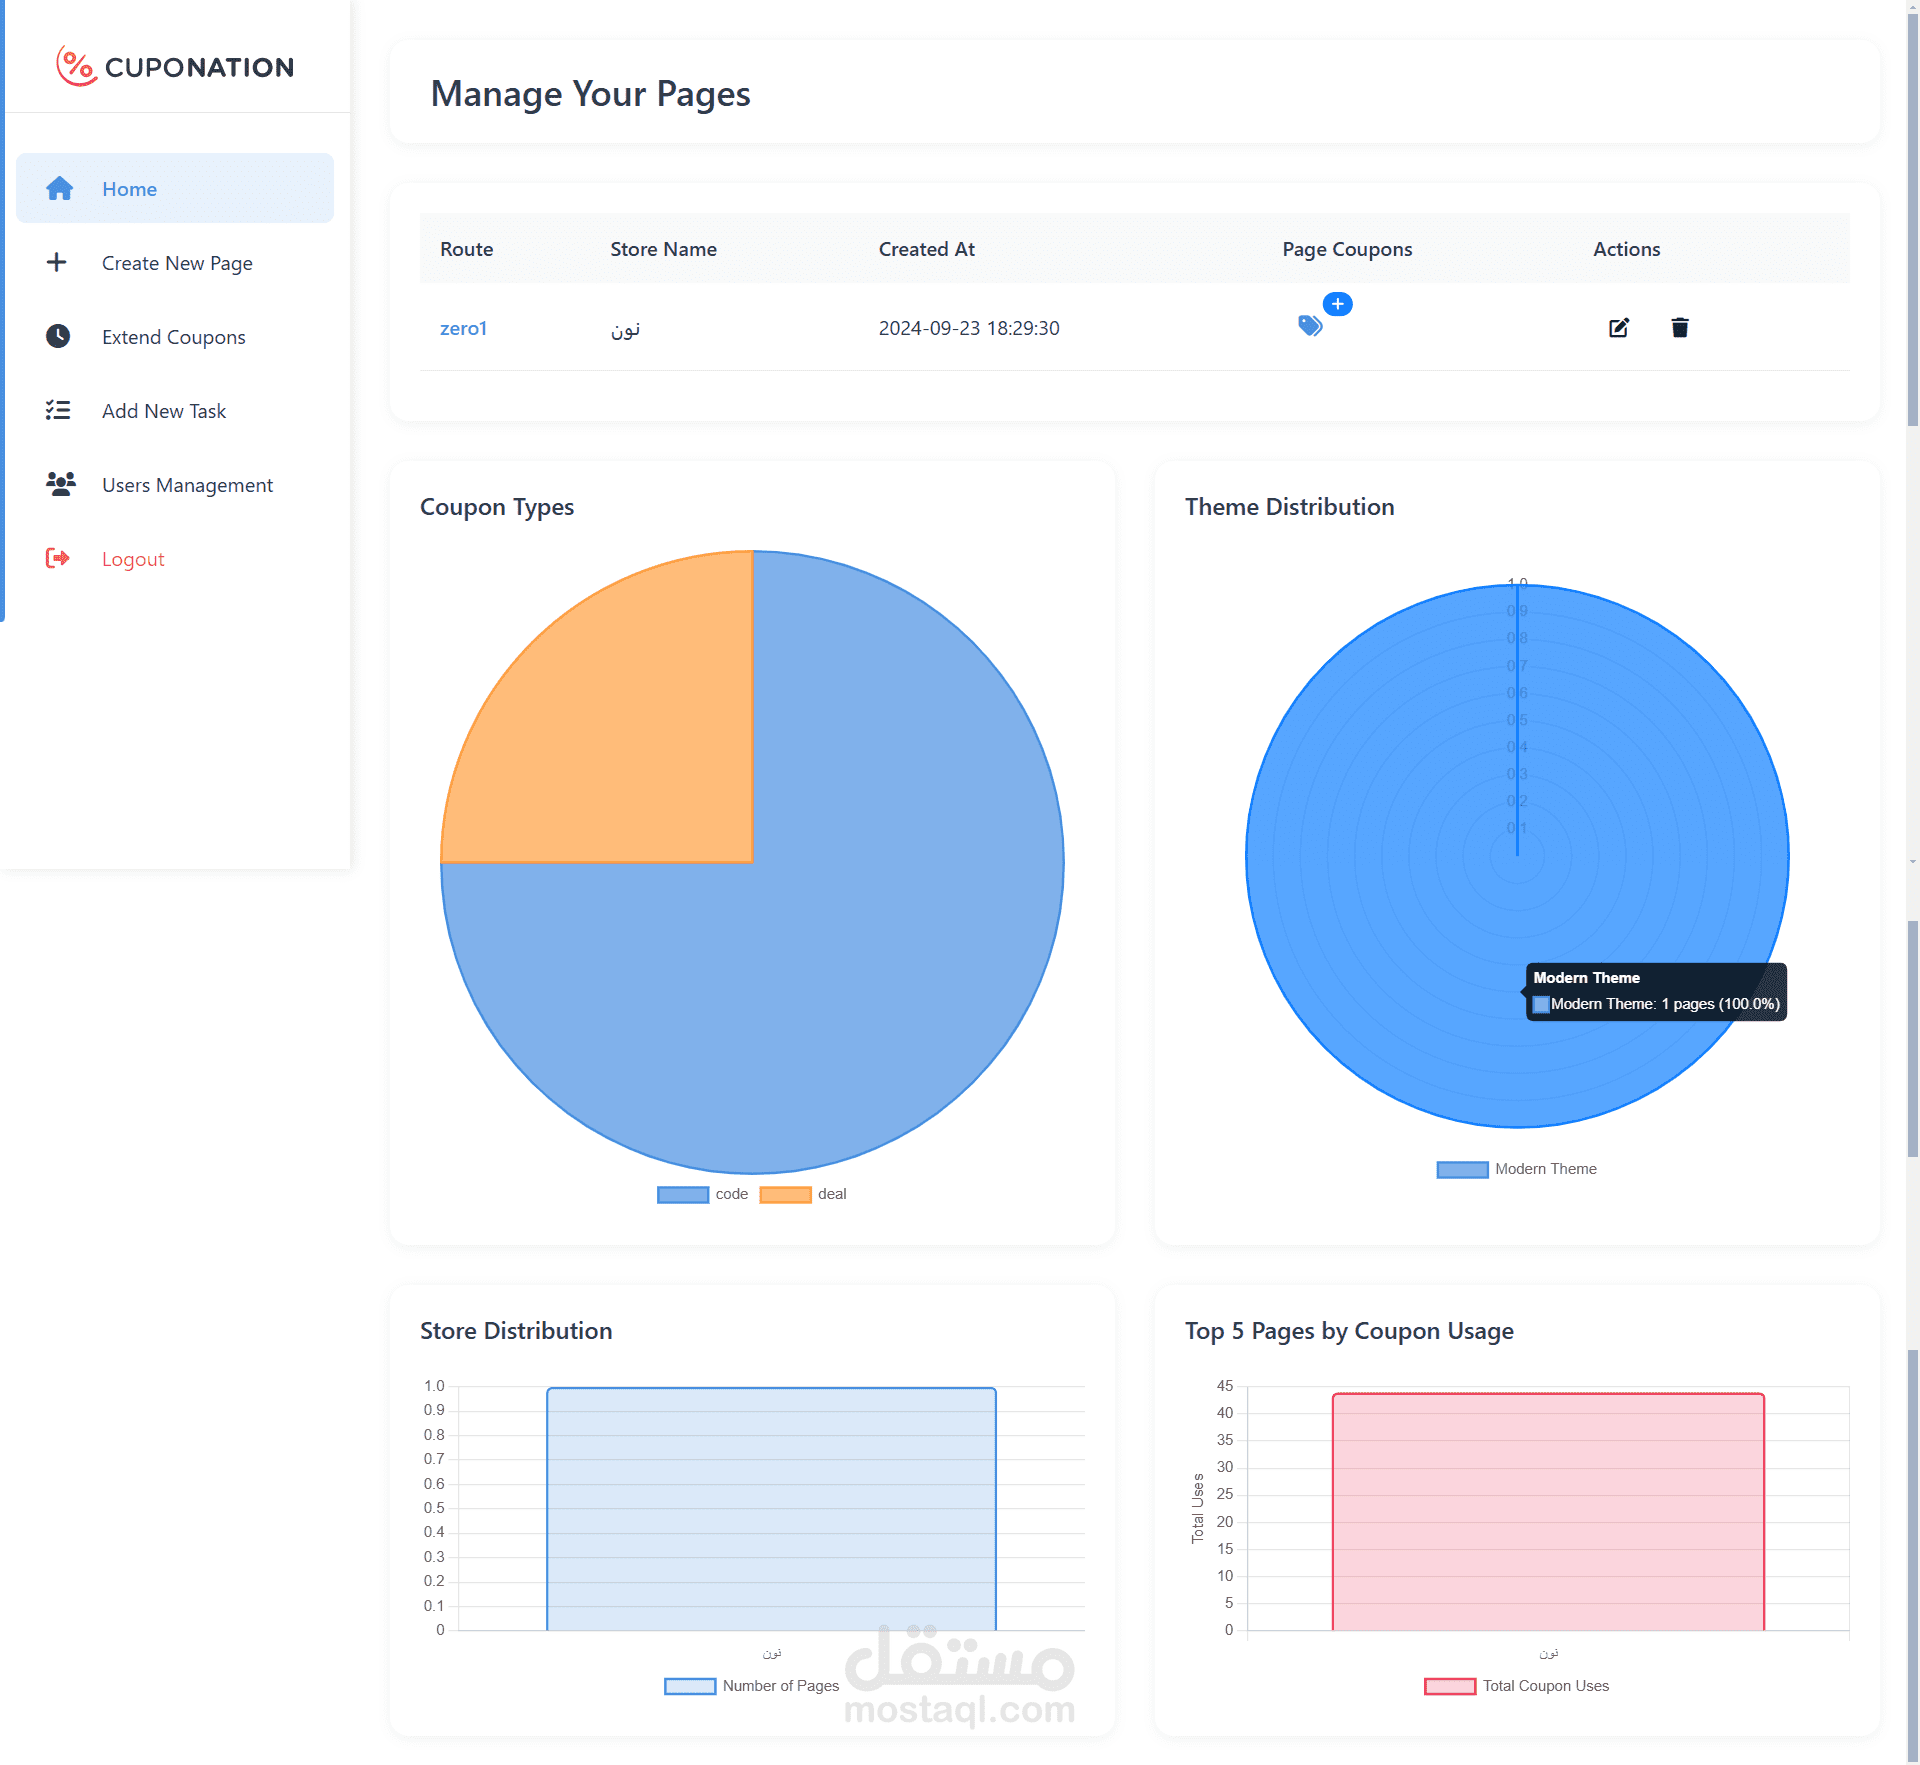The width and height of the screenshot is (1920, 1765).
Task: Click the add coupon plus button
Action: coord(1338,304)
